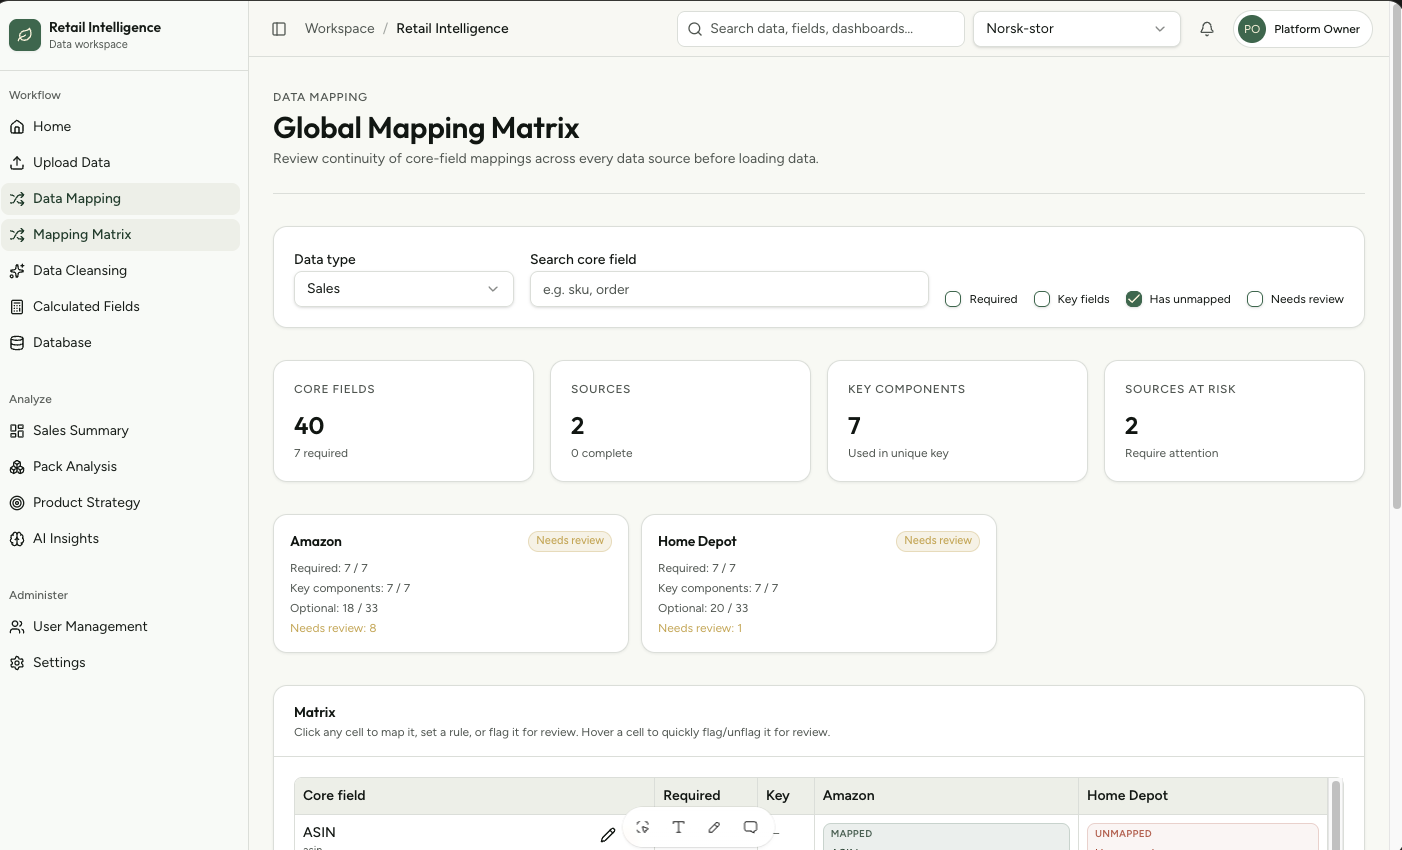
Task: Click the Data Mapping shuffle icon
Action: 17,199
